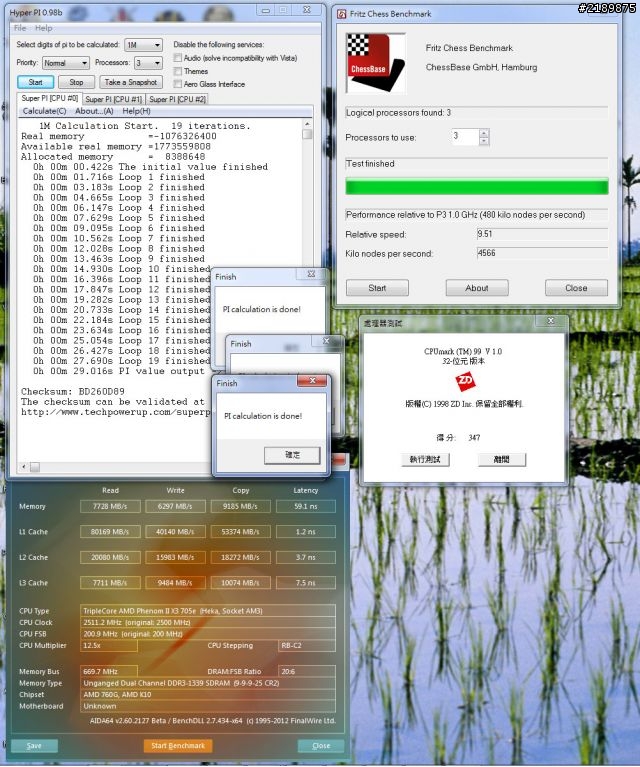Open the Priority dropdown set to Normal
This screenshot has width=640, height=767.
tap(66, 63)
